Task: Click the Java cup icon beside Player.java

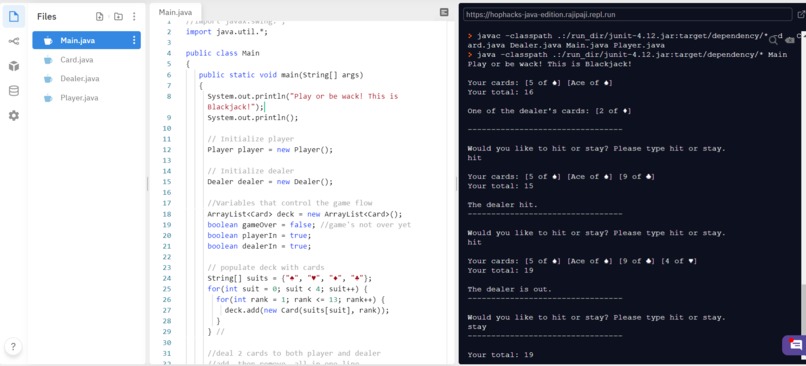Action: [x=48, y=98]
